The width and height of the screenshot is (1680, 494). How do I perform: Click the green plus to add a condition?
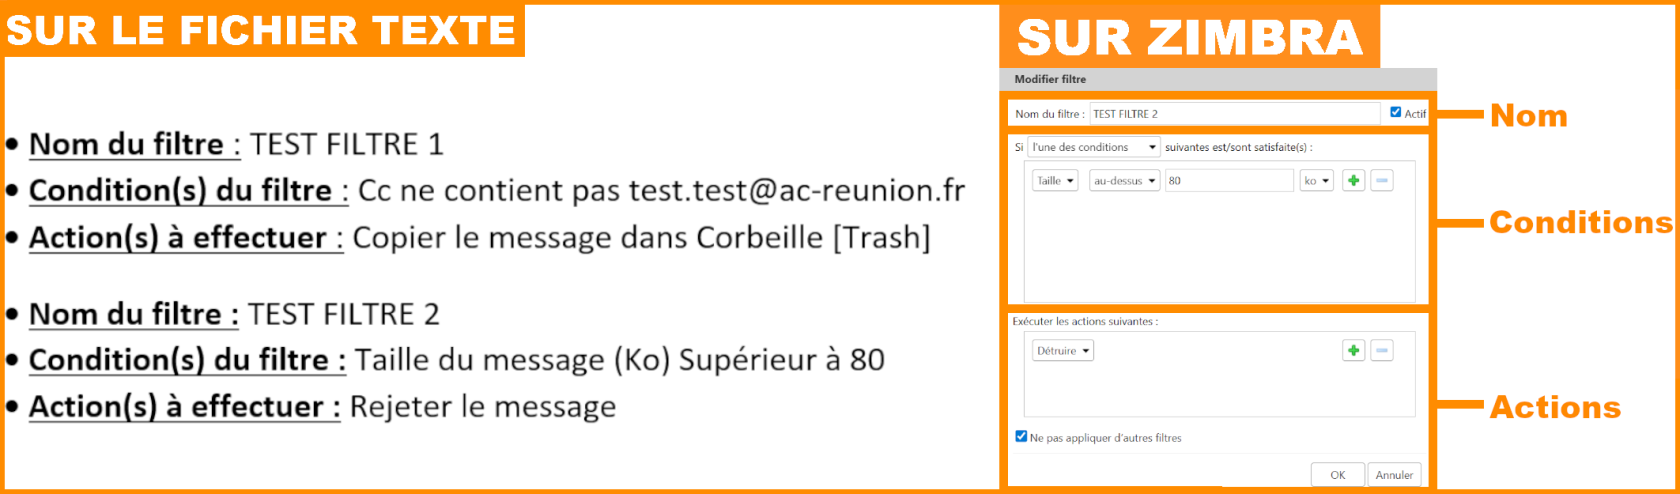pos(1353,181)
